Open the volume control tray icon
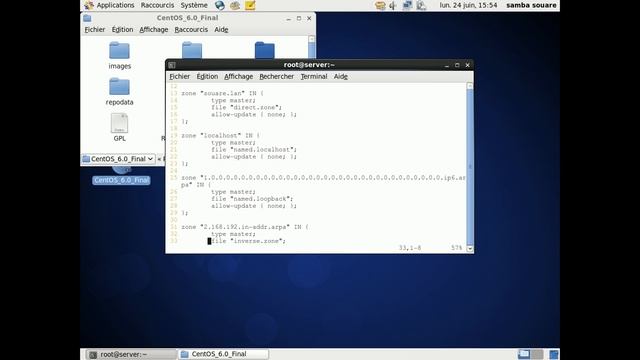This screenshot has height=360, width=640. 393,5
